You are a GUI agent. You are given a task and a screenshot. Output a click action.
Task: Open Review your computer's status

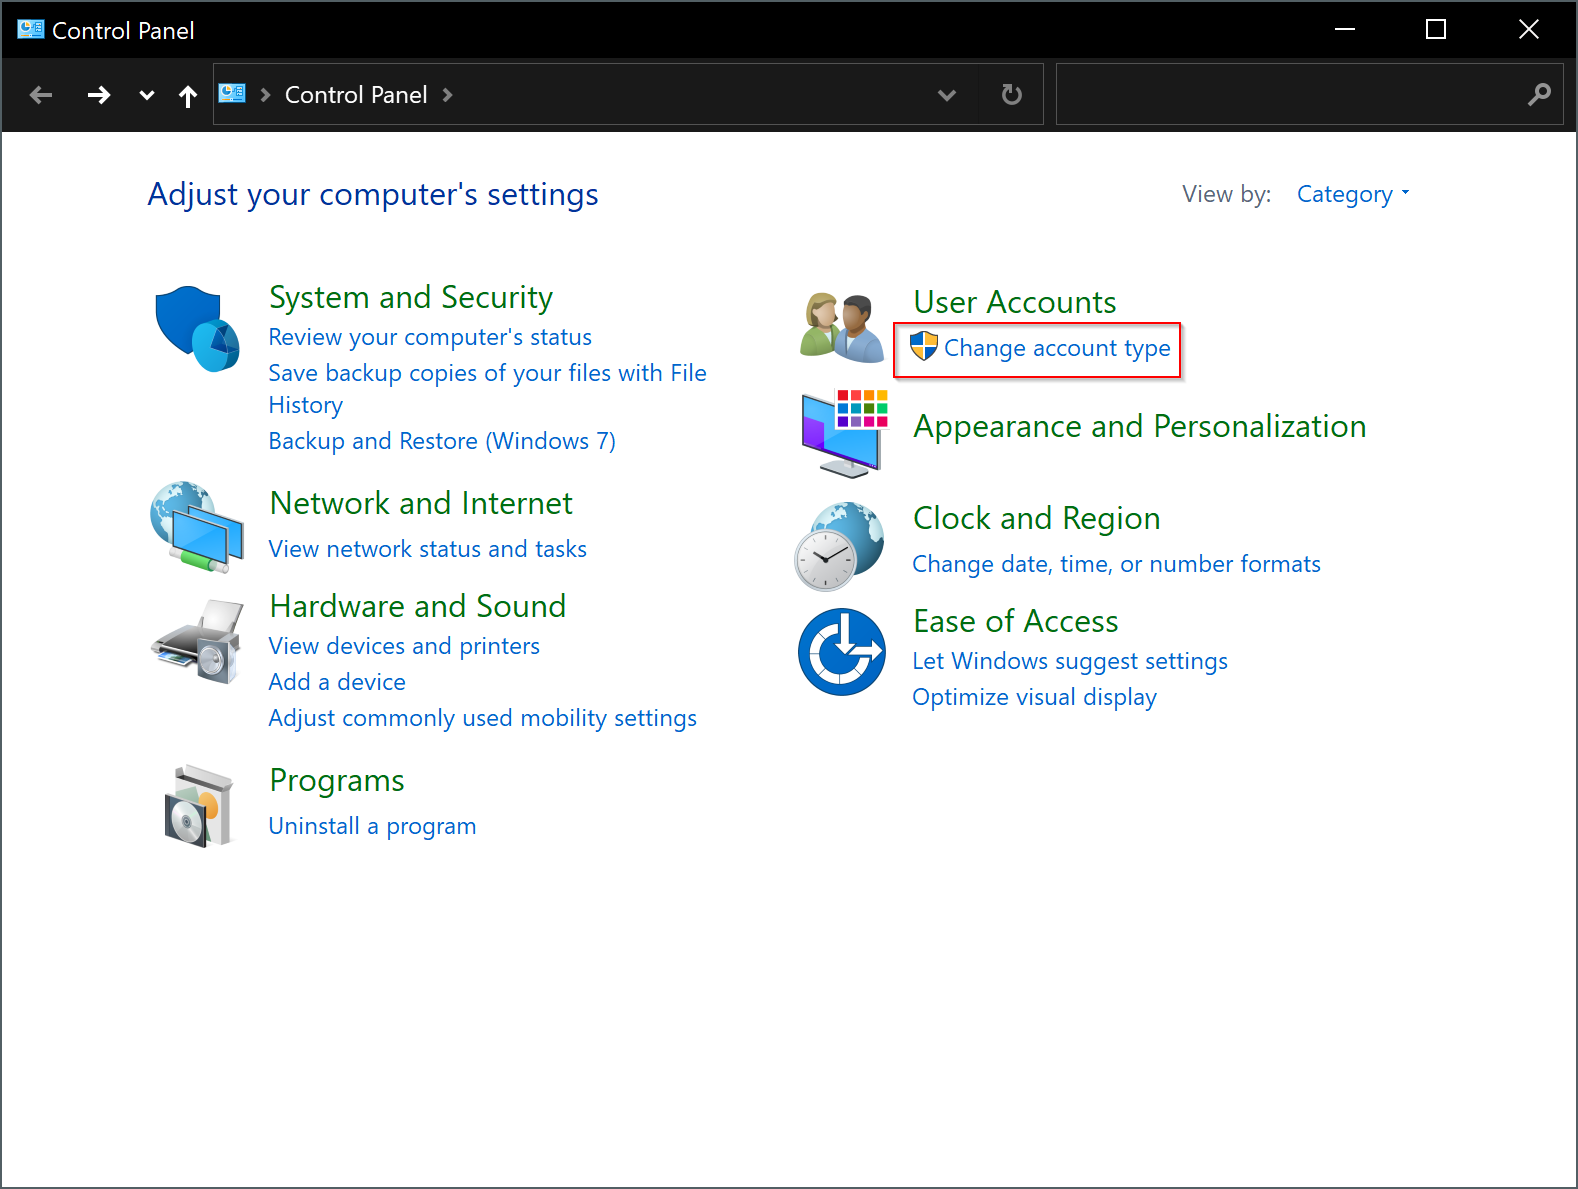click(x=430, y=337)
